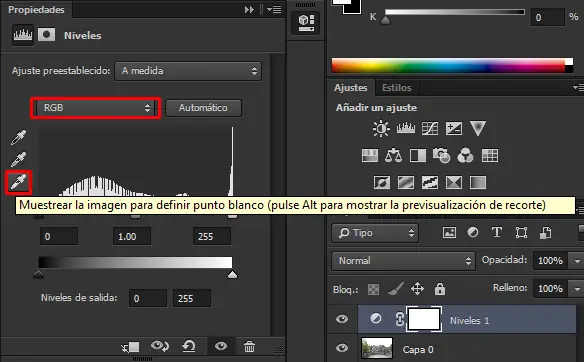Filter layers by adjustment layers
This screenshot has width=584, height=362.
[473, 233]
